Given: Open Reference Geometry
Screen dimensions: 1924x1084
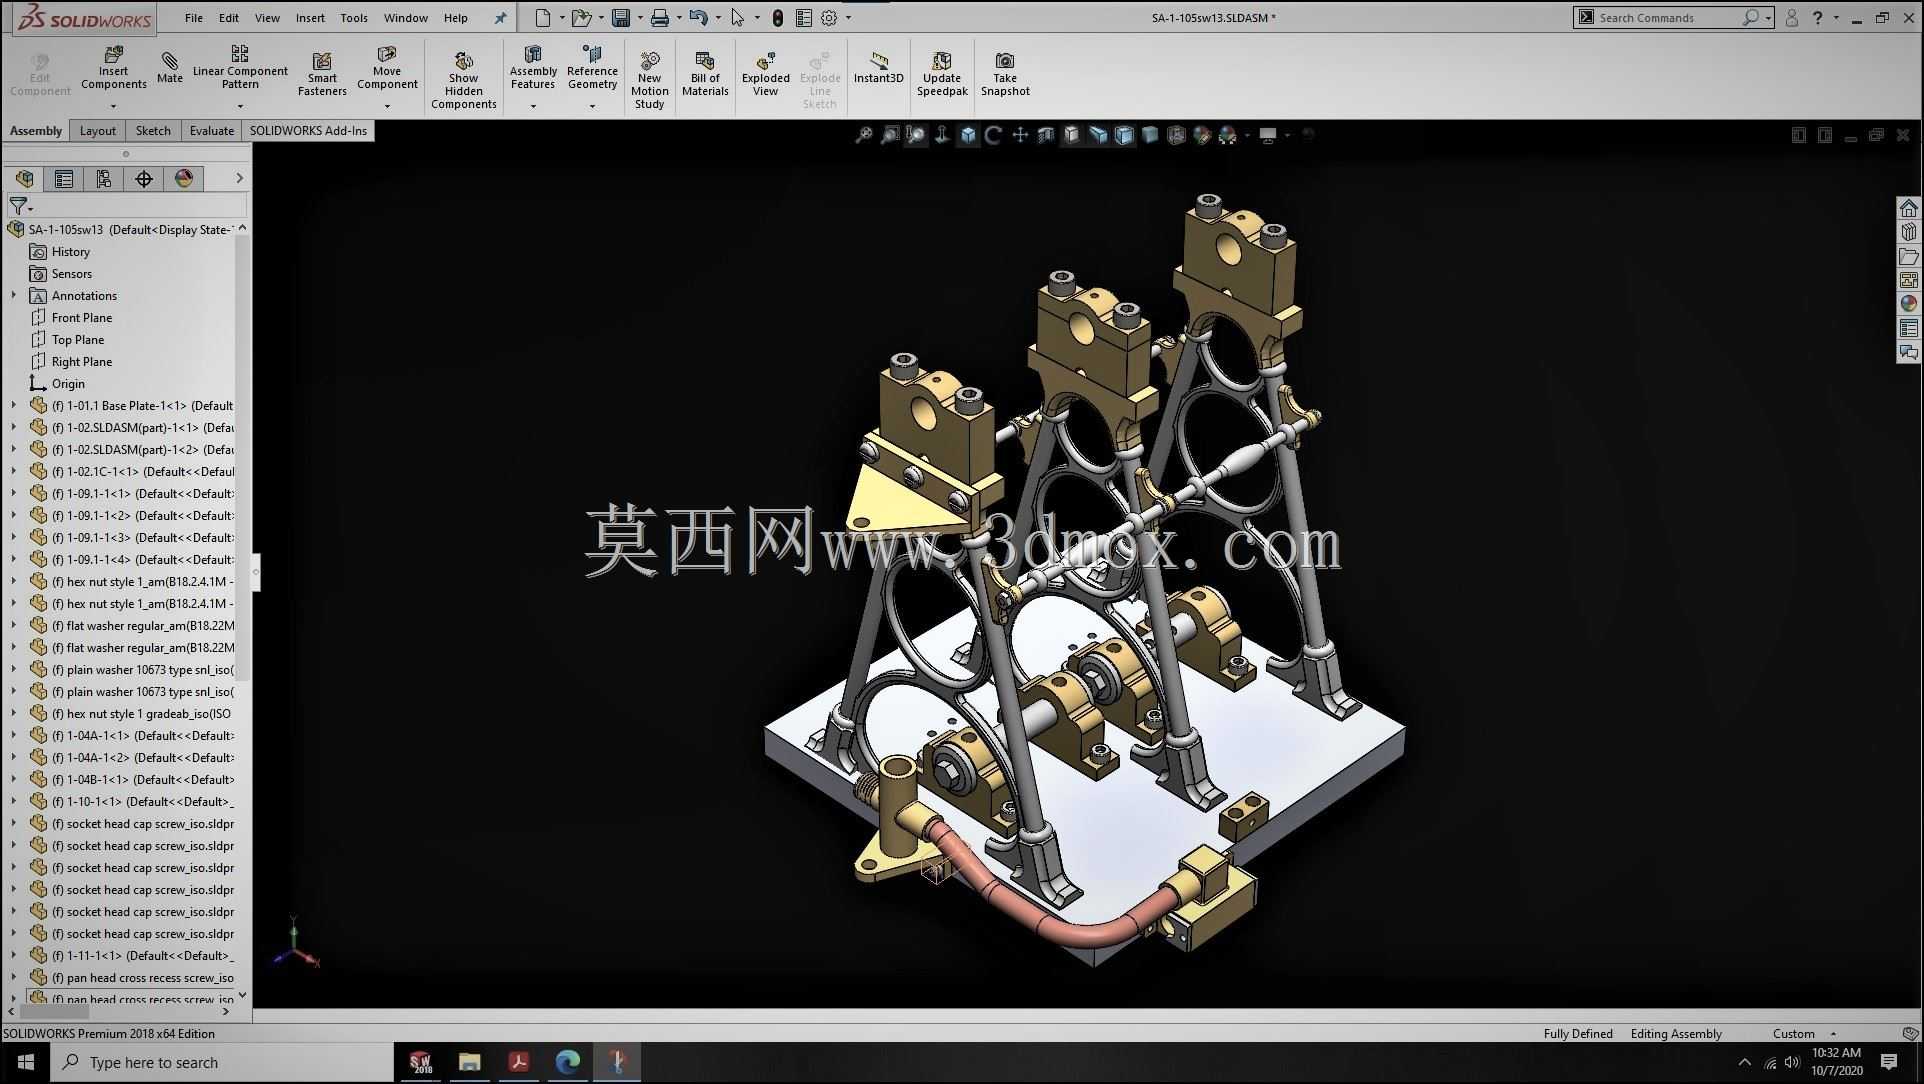Looking at the screenshot, I should tap(592, 68).
